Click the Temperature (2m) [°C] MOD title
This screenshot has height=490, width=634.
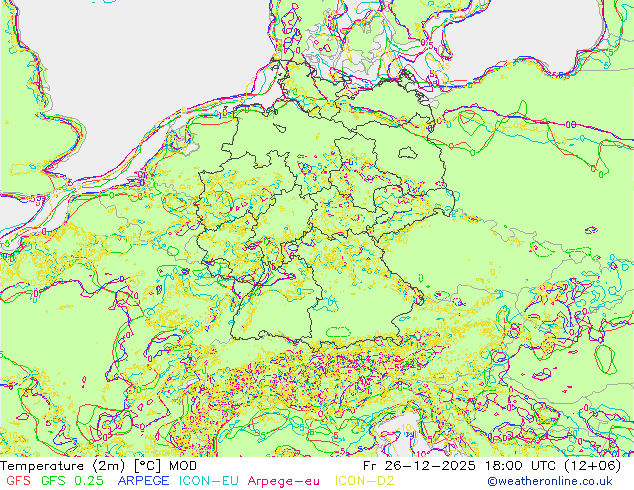99,466
